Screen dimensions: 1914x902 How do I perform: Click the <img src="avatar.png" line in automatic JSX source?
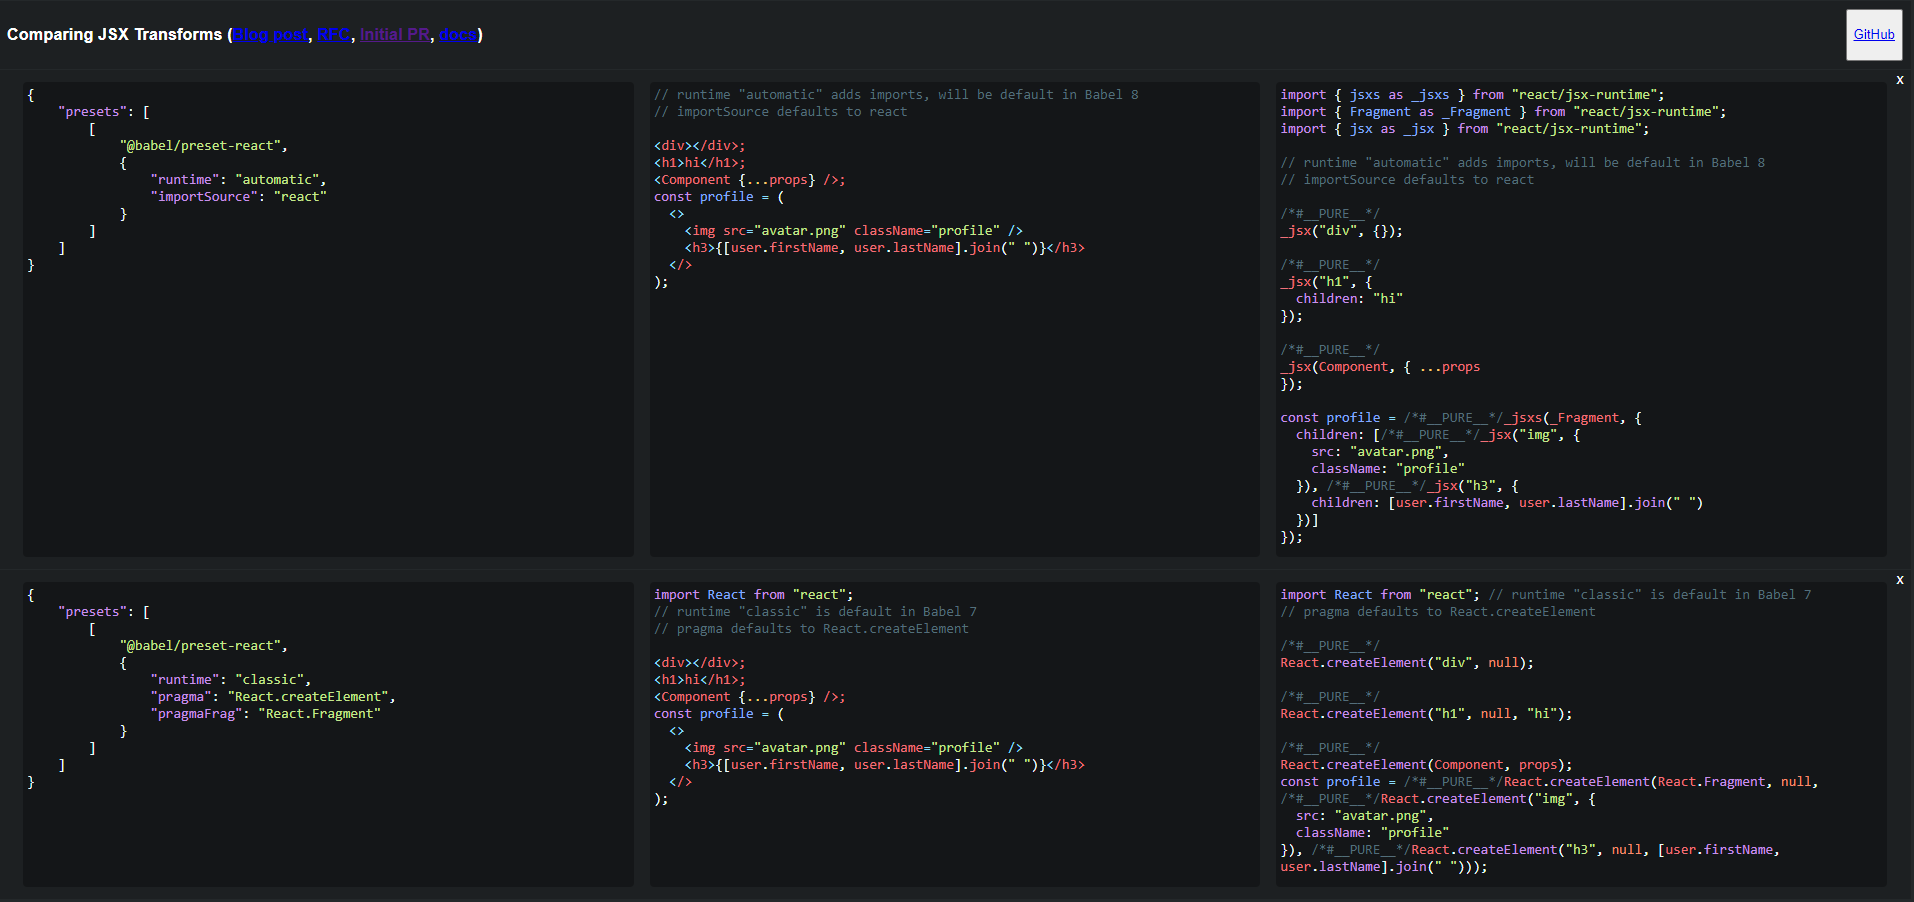point(854,231)
